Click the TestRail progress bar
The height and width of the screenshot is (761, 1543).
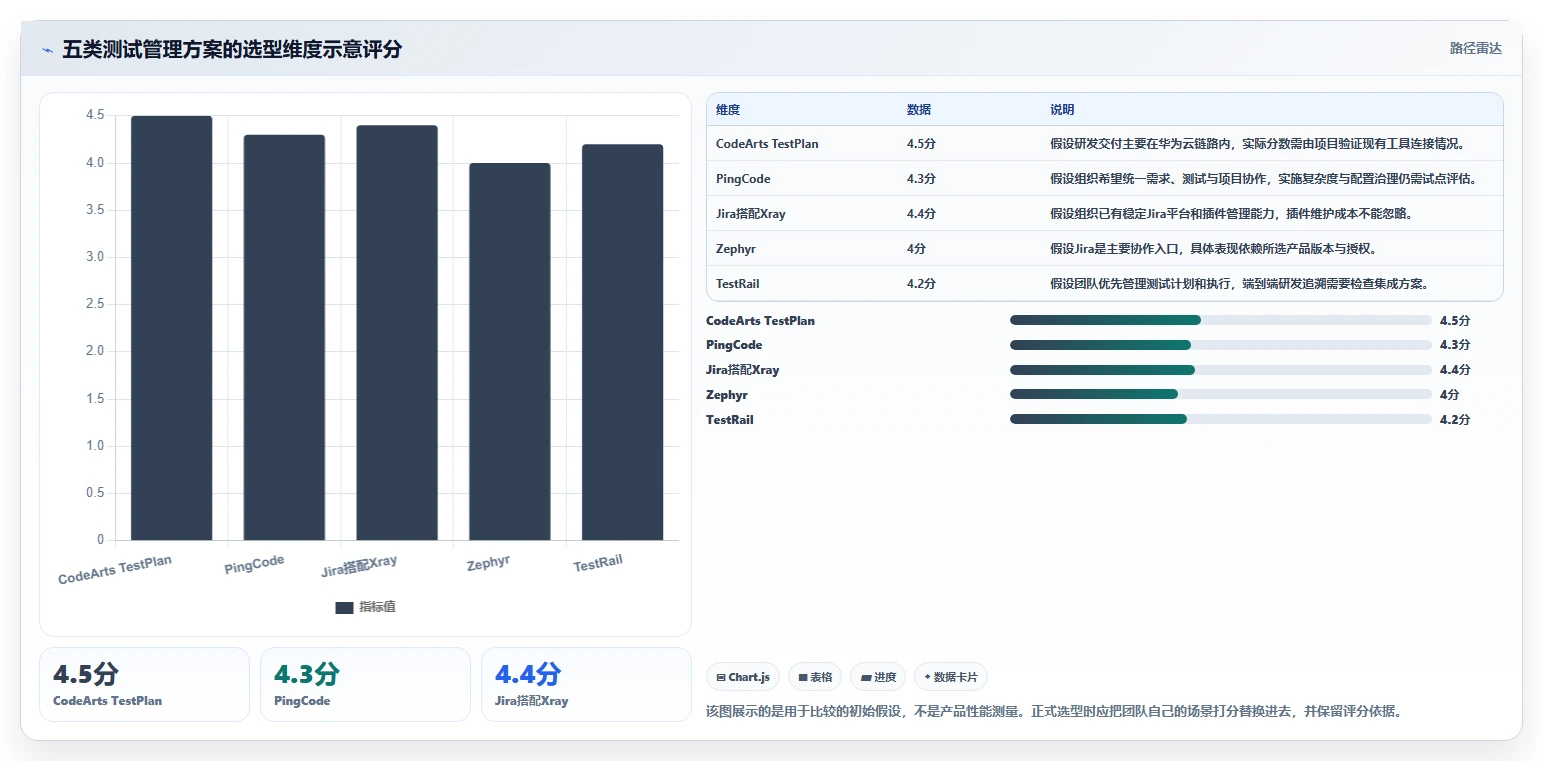click(1221, 420)
